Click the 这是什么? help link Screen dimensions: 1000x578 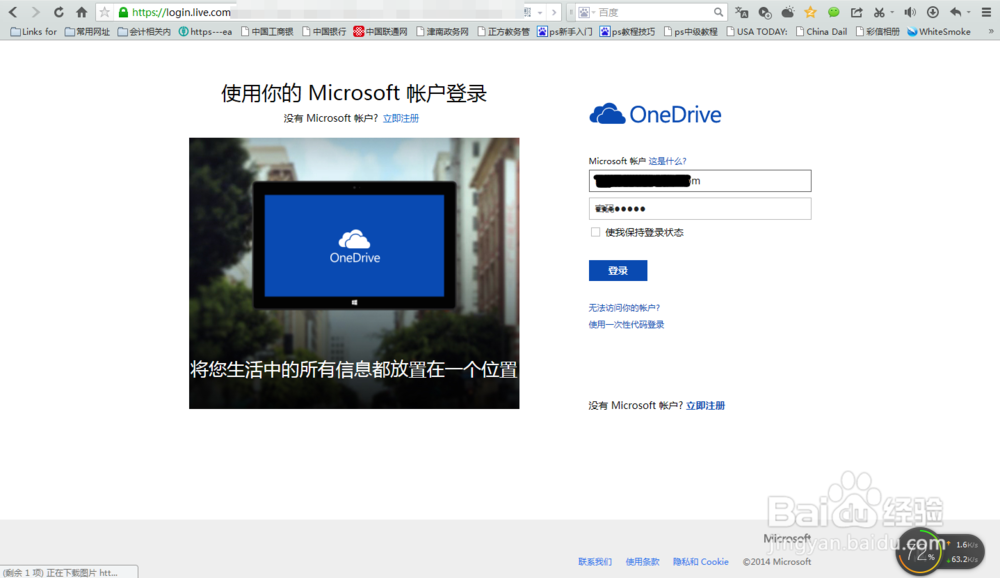667,161
